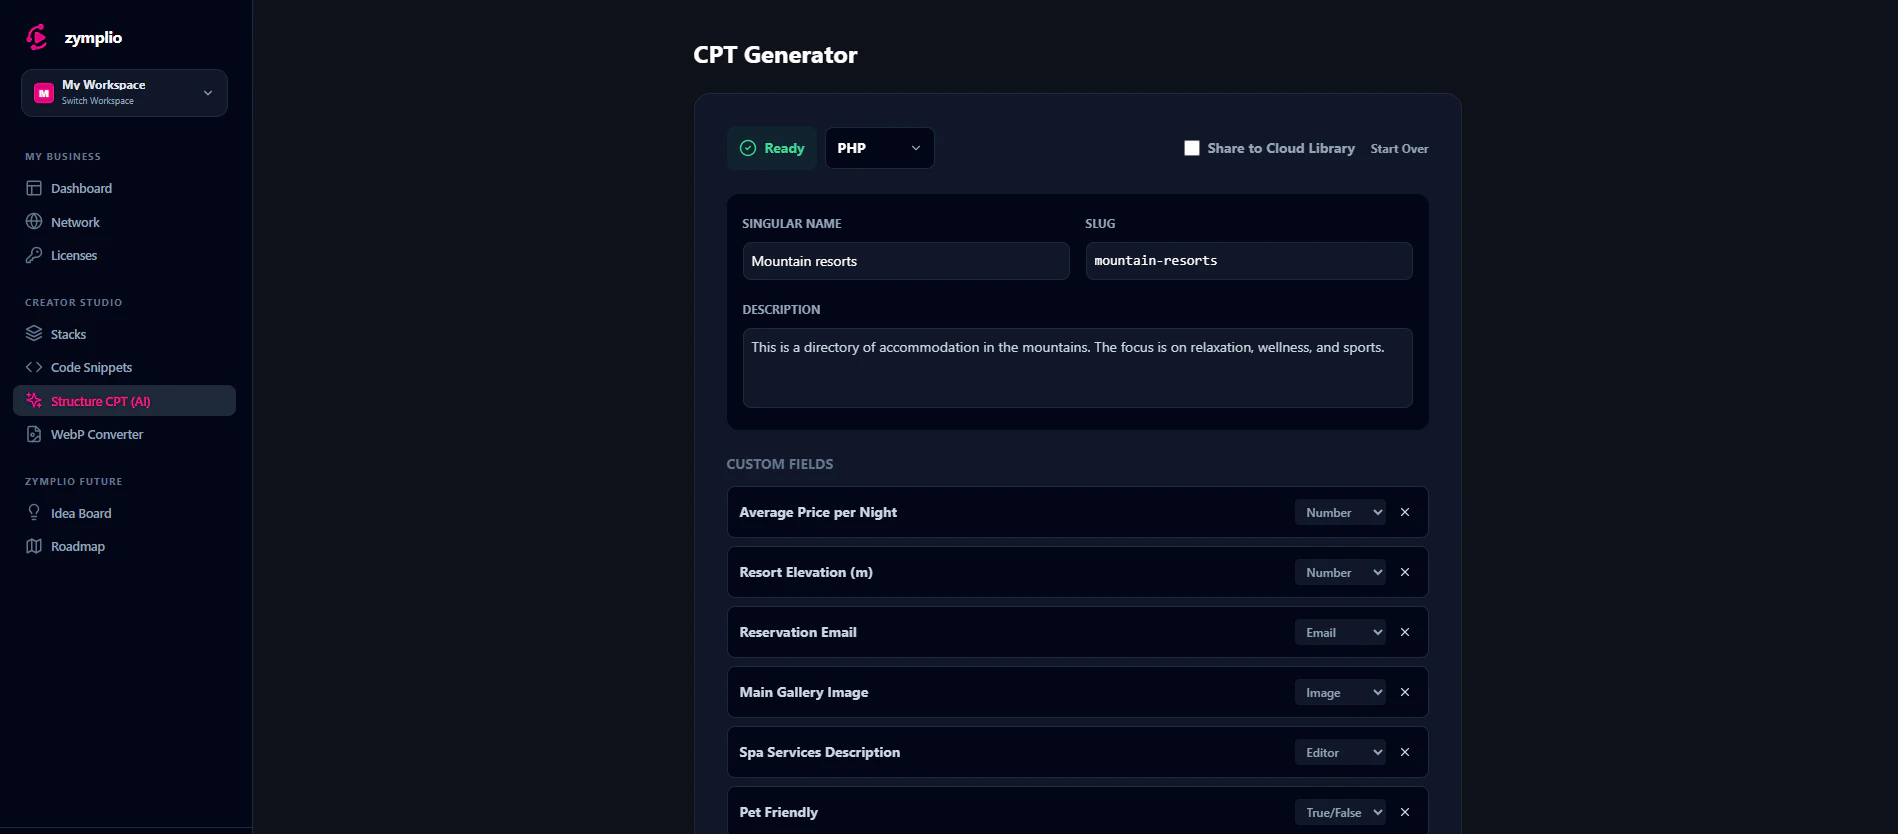This screenshot has height=834, width=1898.
Task: Go to Licenses key icon
Action: [34, 255]
